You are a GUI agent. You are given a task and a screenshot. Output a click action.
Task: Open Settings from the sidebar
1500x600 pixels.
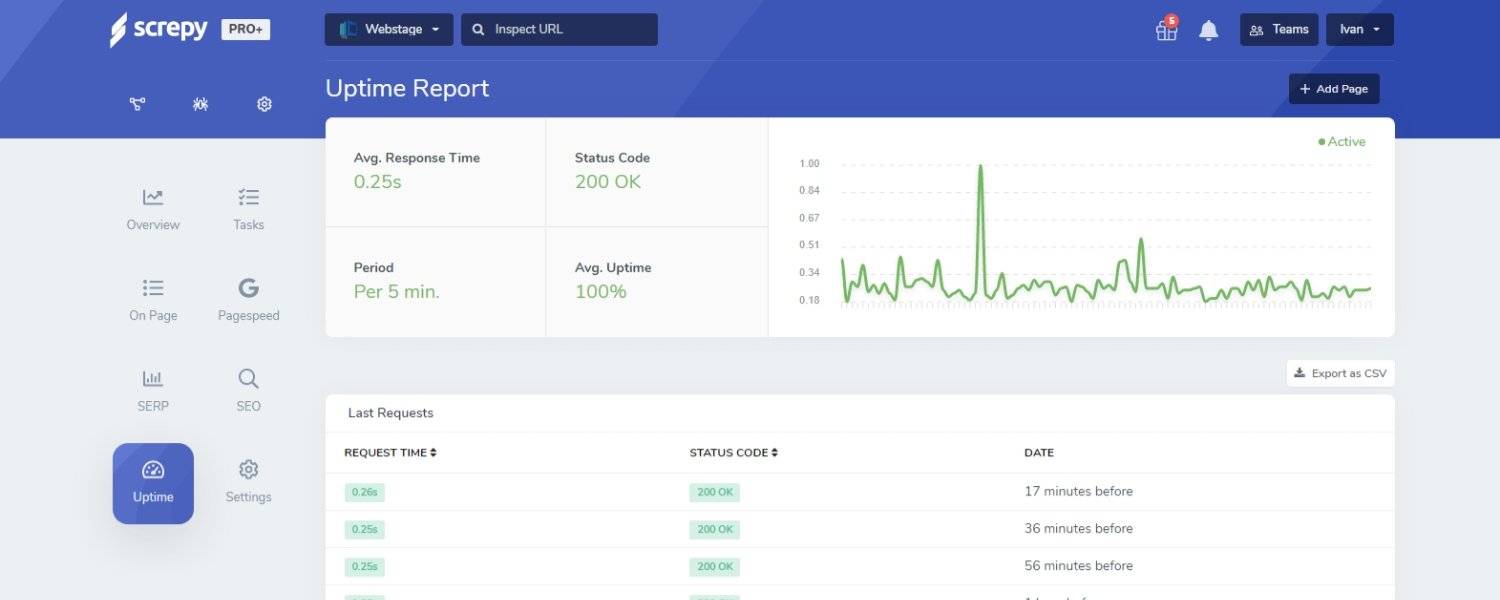[247, 480]
